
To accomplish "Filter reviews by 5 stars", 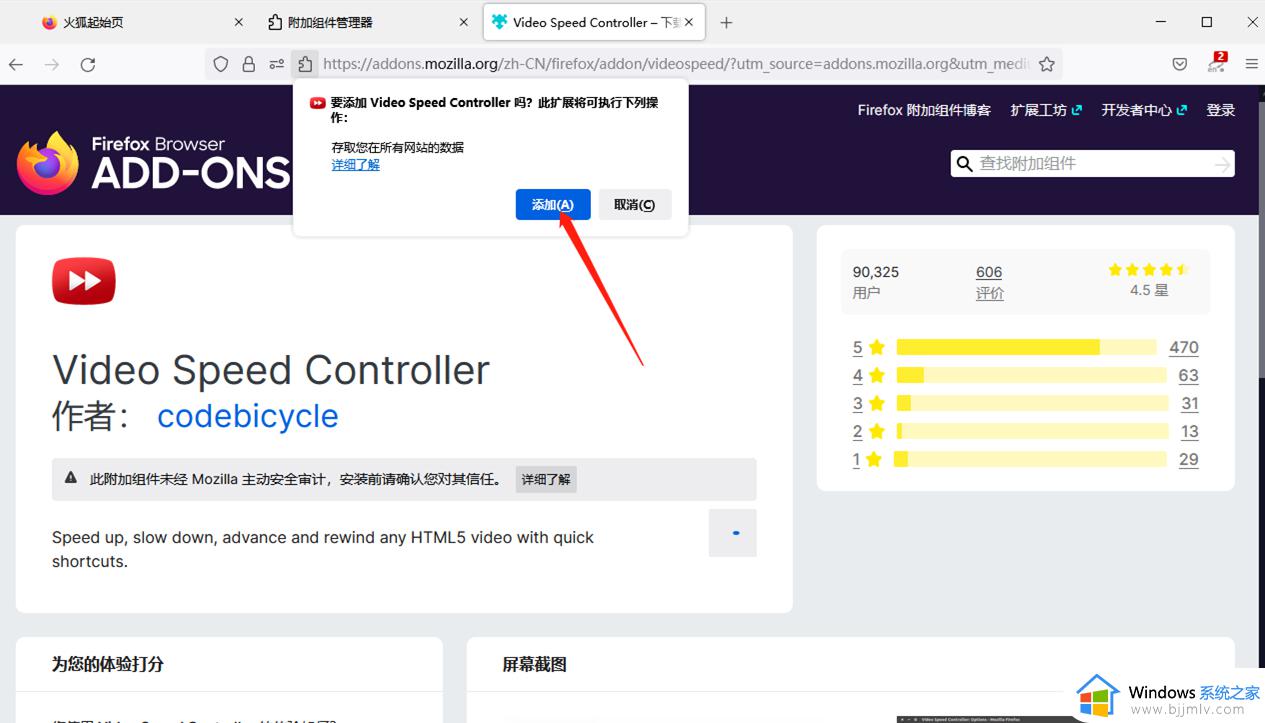I will pos(869,347).
